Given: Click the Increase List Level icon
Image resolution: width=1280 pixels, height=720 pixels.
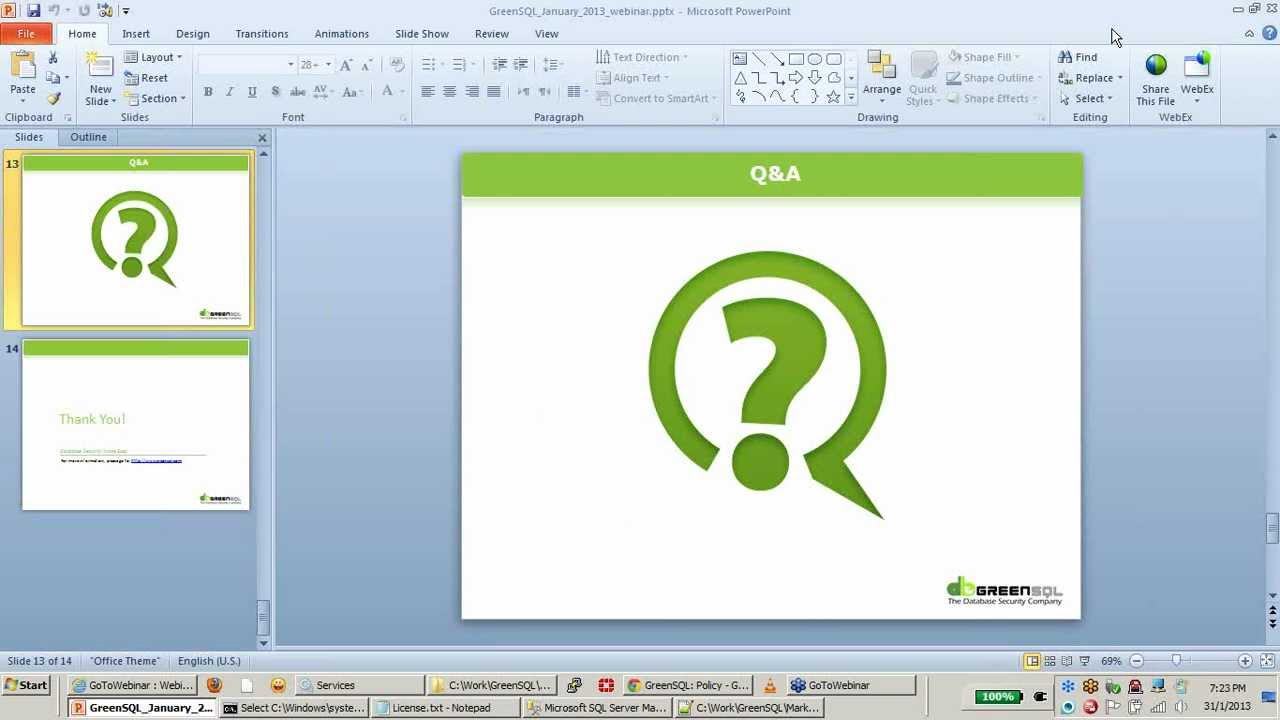Looking at the screenshot, I should [x=520, y=64].
